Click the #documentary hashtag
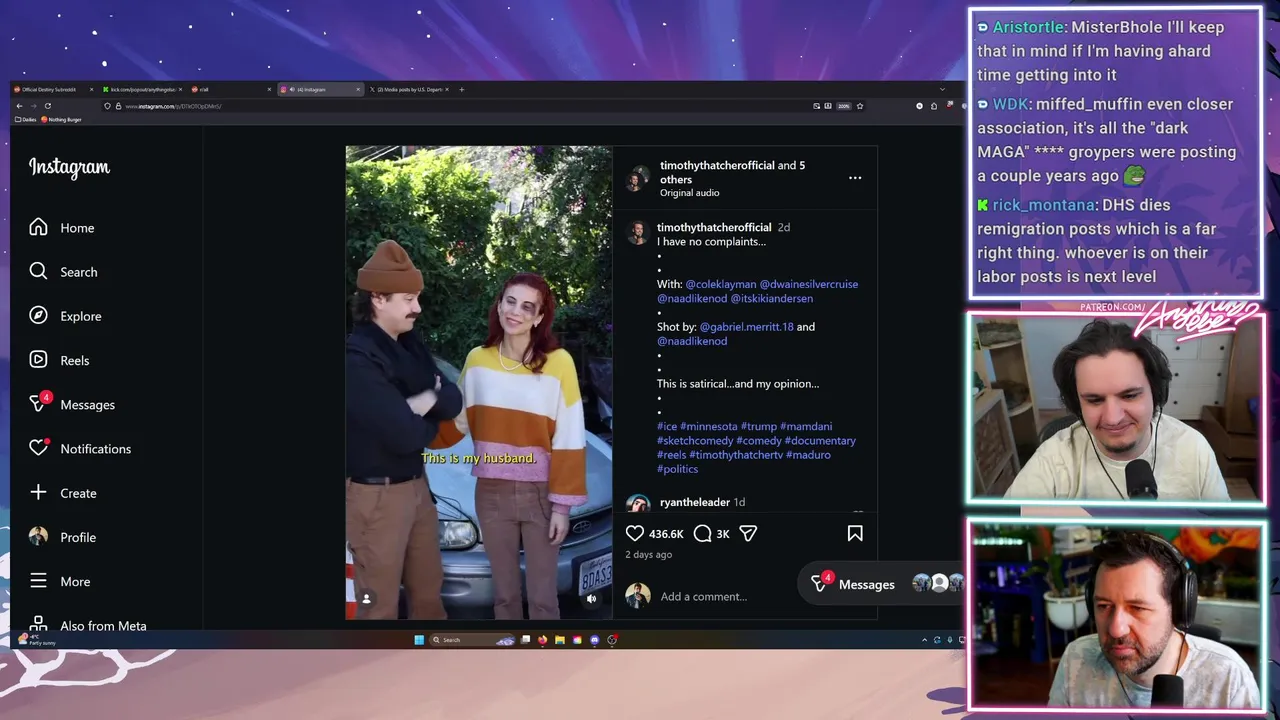The height and width of the screenshot is (720, 1280). 820,440
